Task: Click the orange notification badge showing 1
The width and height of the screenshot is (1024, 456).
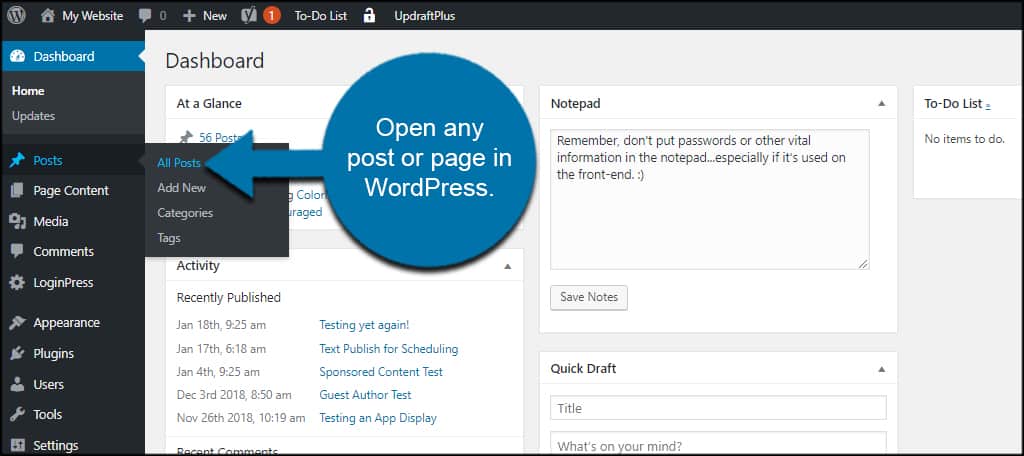Action: 272,16
